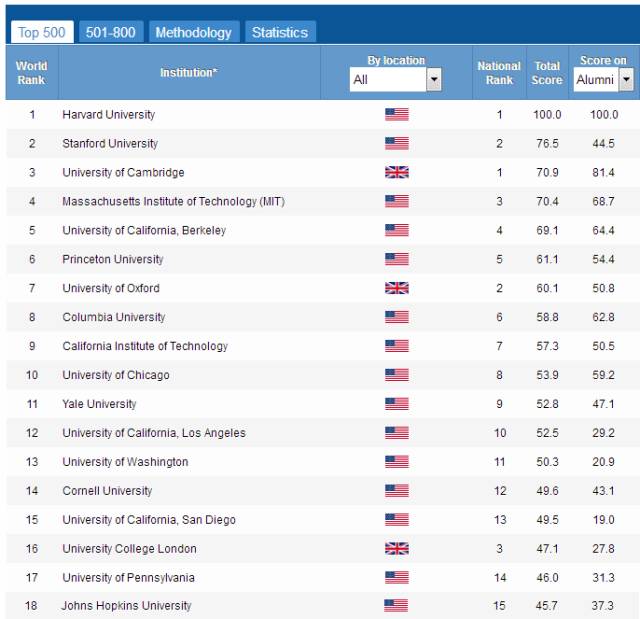The height and width of the screenshot is (619, 640).
Task: Select University of California, Los Angeles name
Action: tap(154, 433)
